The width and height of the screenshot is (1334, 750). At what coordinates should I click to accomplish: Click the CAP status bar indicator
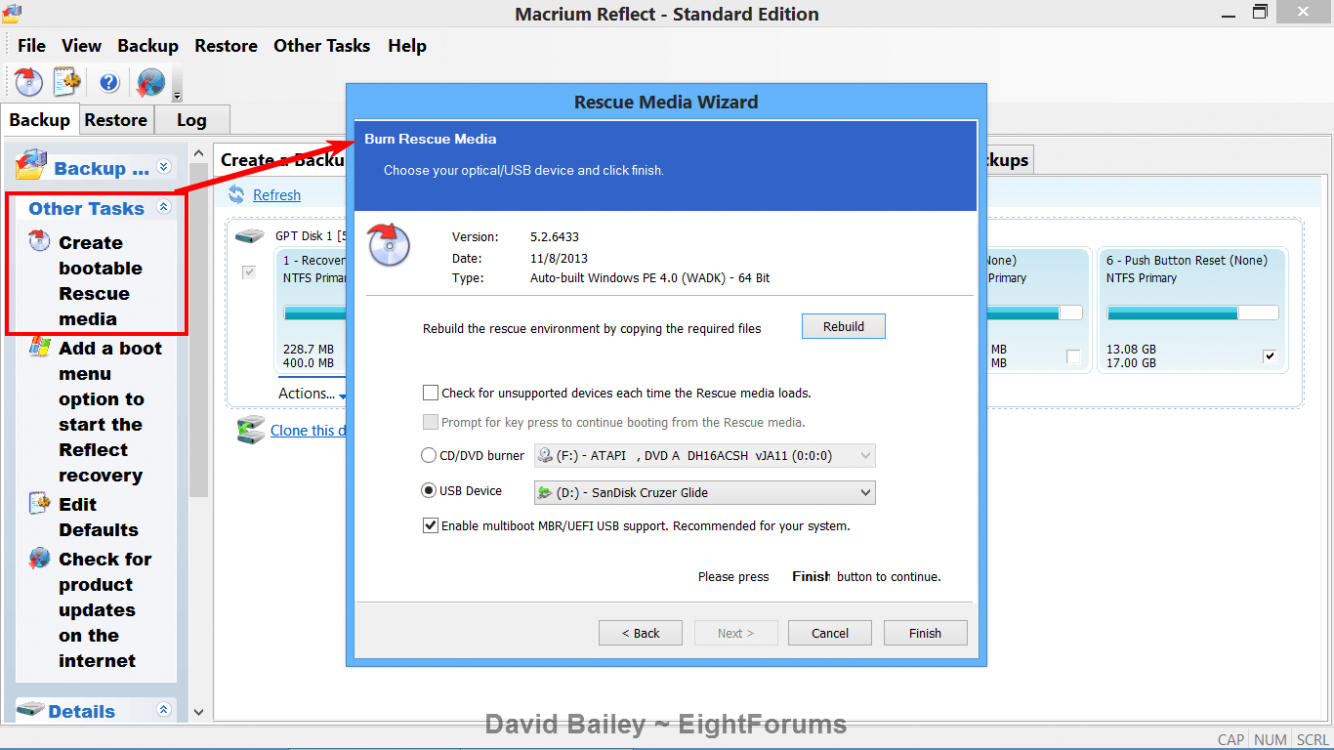pos(1231,740)
